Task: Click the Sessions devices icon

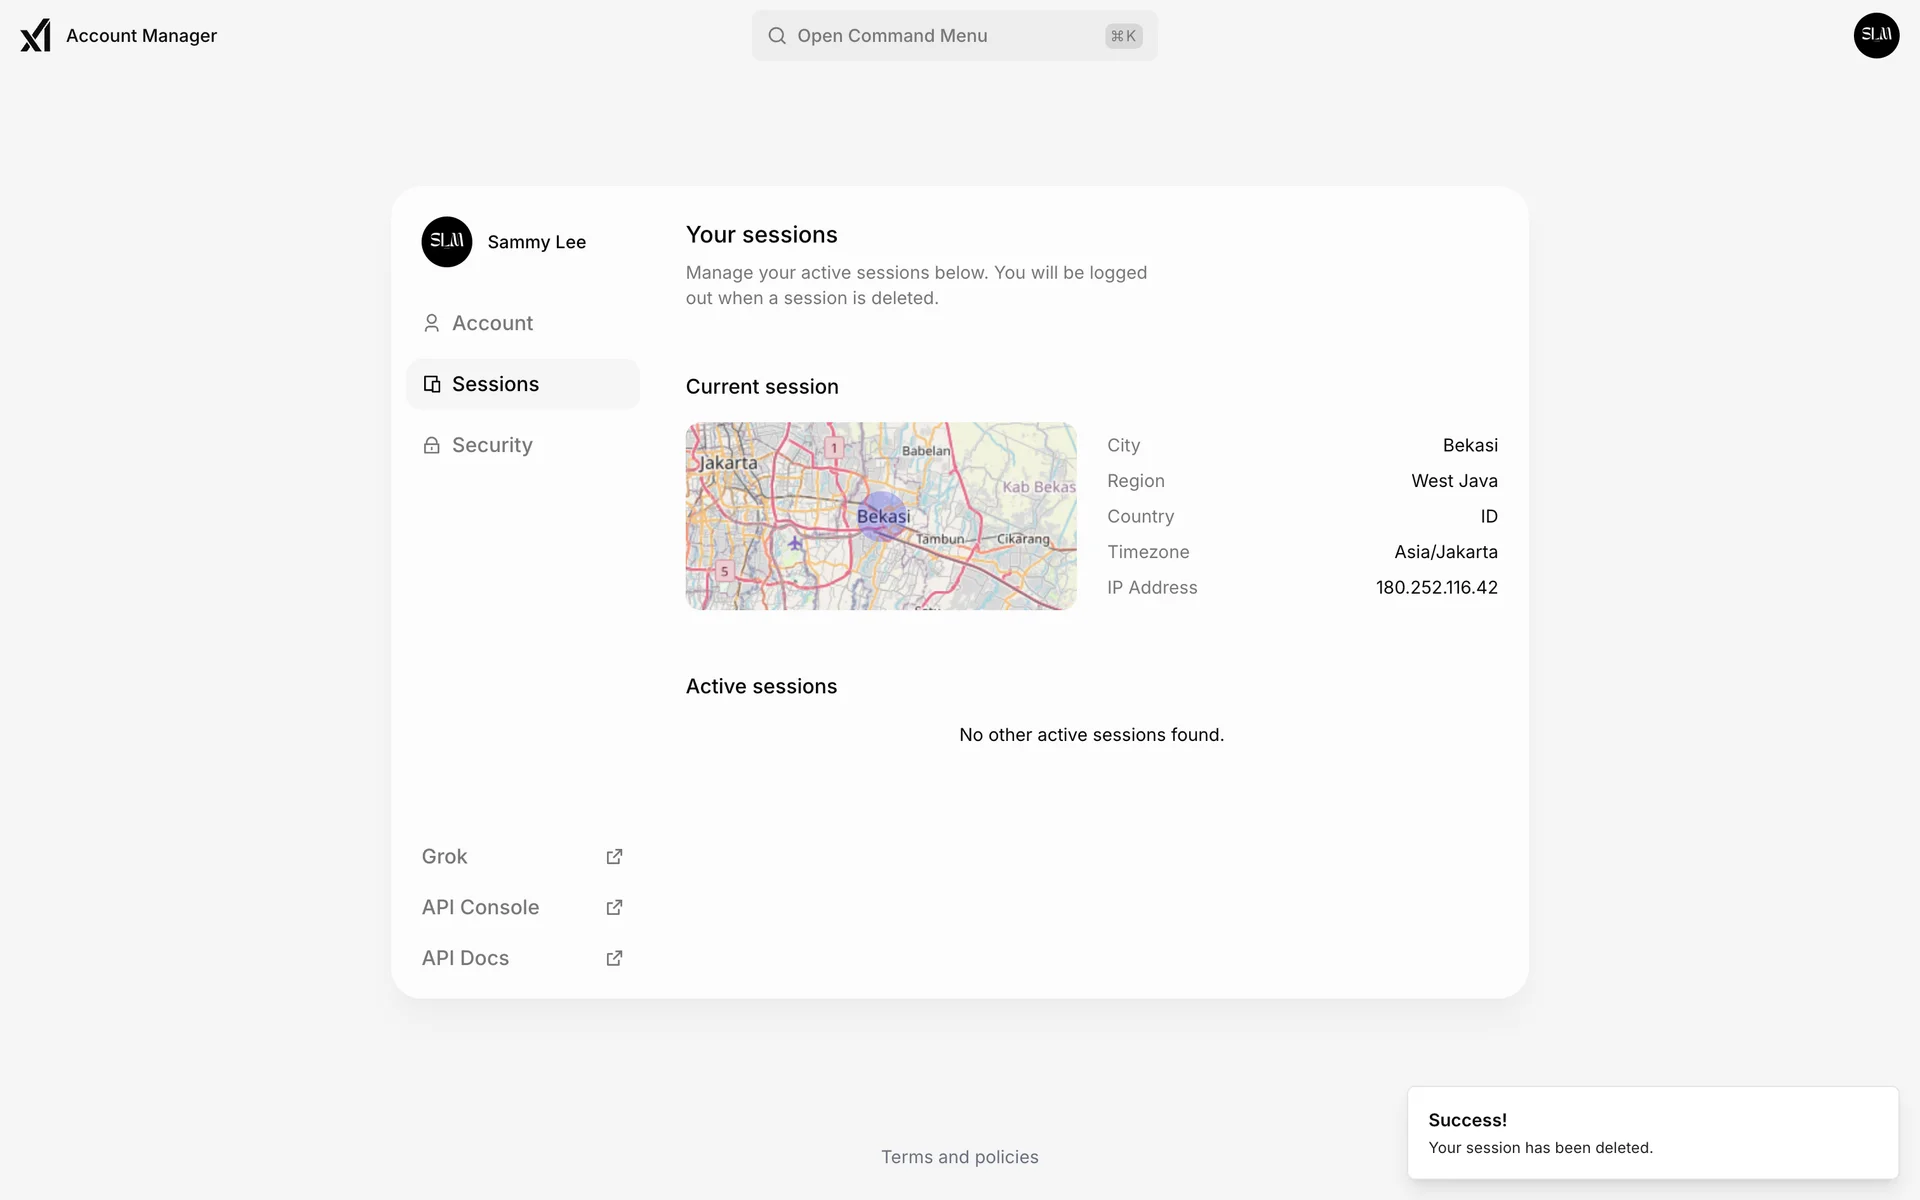Action: pyautogui.click(x=431, y=384)
